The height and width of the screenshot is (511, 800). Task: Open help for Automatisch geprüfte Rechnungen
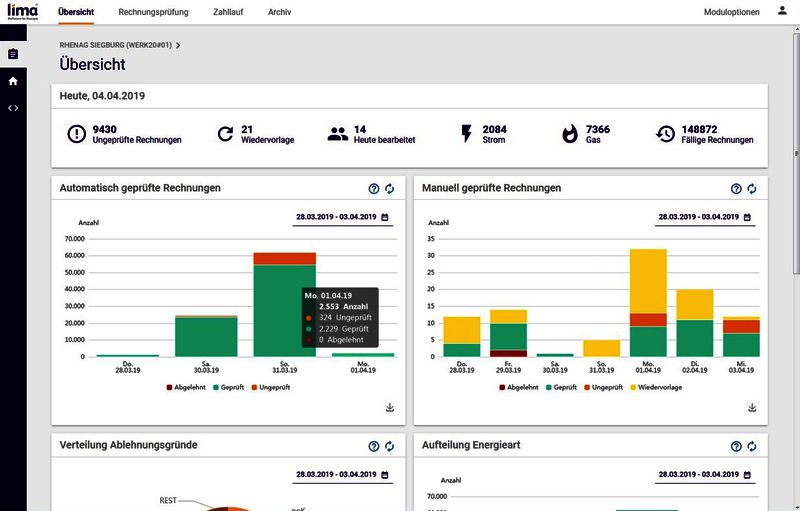tap(374, 188)
